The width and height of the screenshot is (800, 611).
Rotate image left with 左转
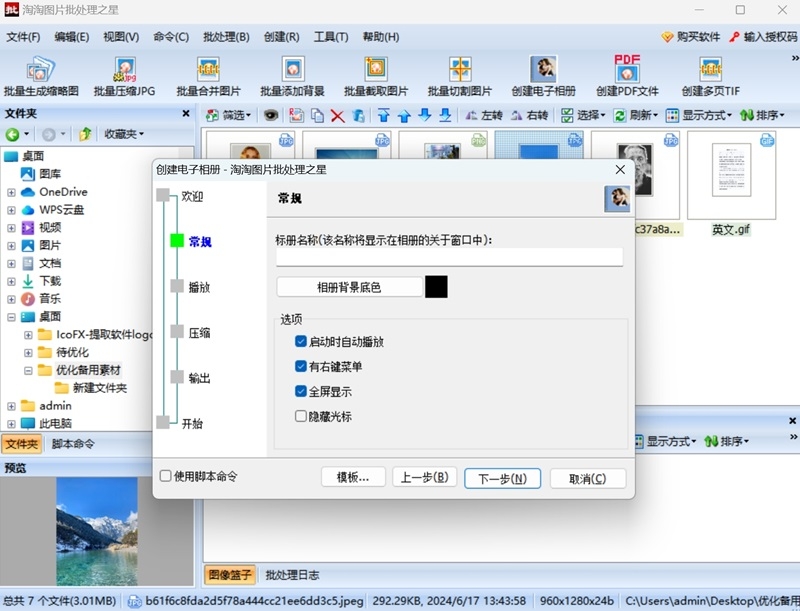click(484, 116)
